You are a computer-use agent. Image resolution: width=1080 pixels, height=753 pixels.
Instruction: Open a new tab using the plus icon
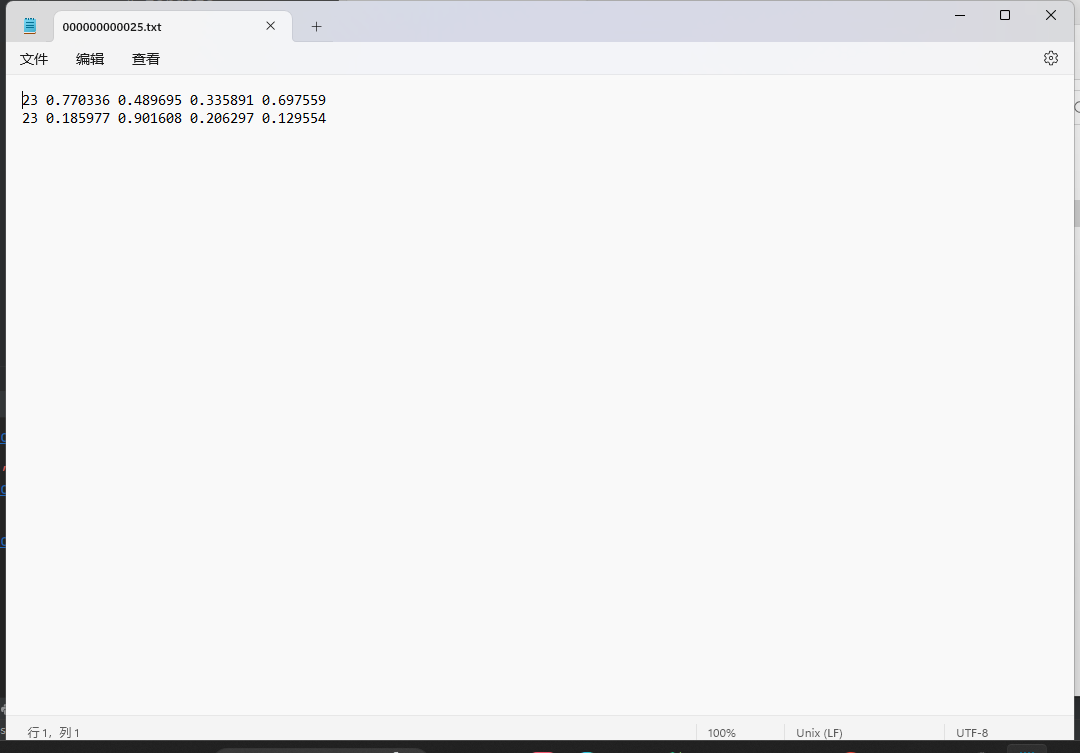(316, 27)
